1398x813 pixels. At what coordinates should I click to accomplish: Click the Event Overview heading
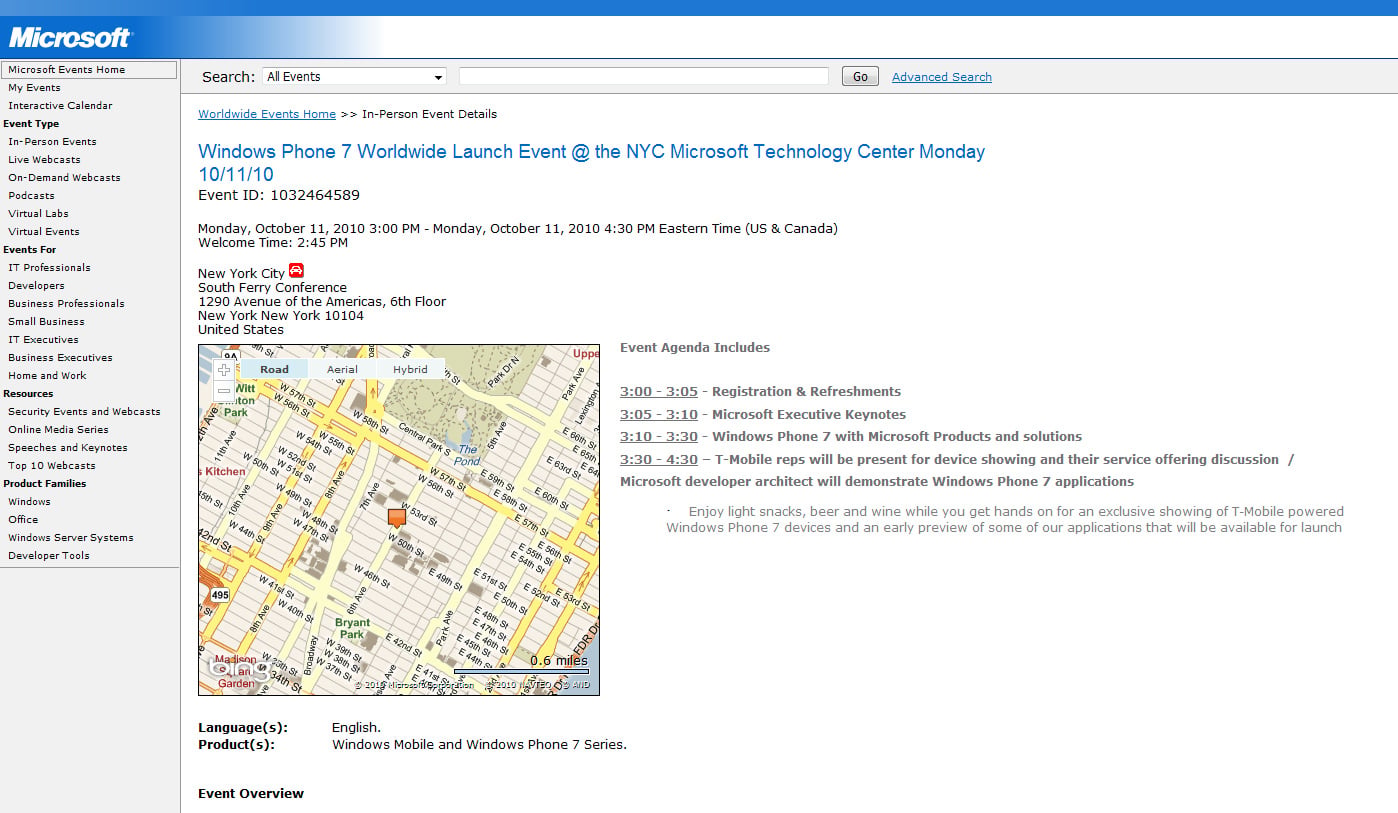tap(251, 794)
